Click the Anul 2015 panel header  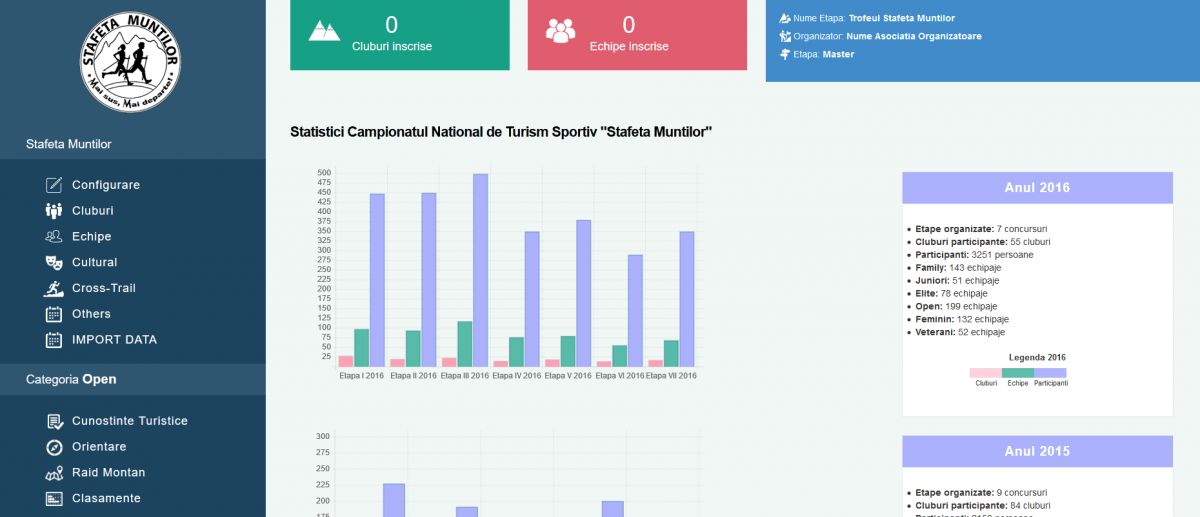point(1037,452)
